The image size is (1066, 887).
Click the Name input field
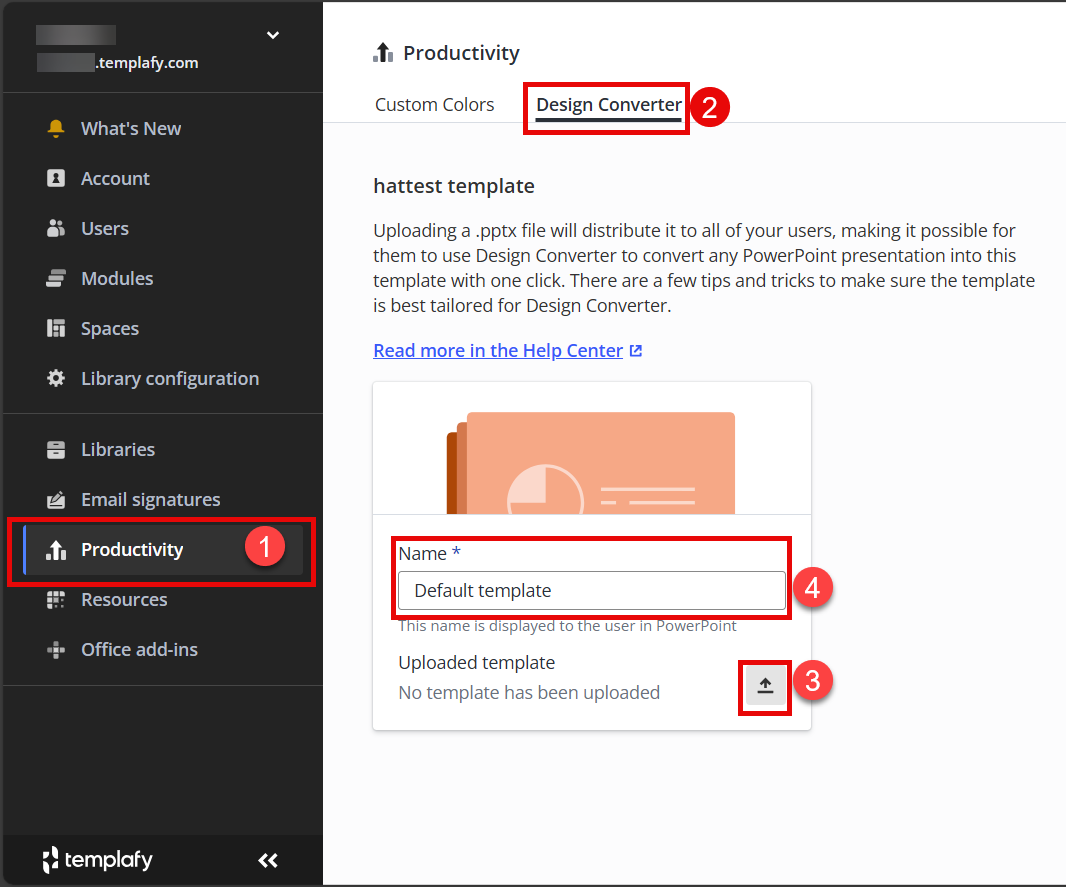(591, 591)
